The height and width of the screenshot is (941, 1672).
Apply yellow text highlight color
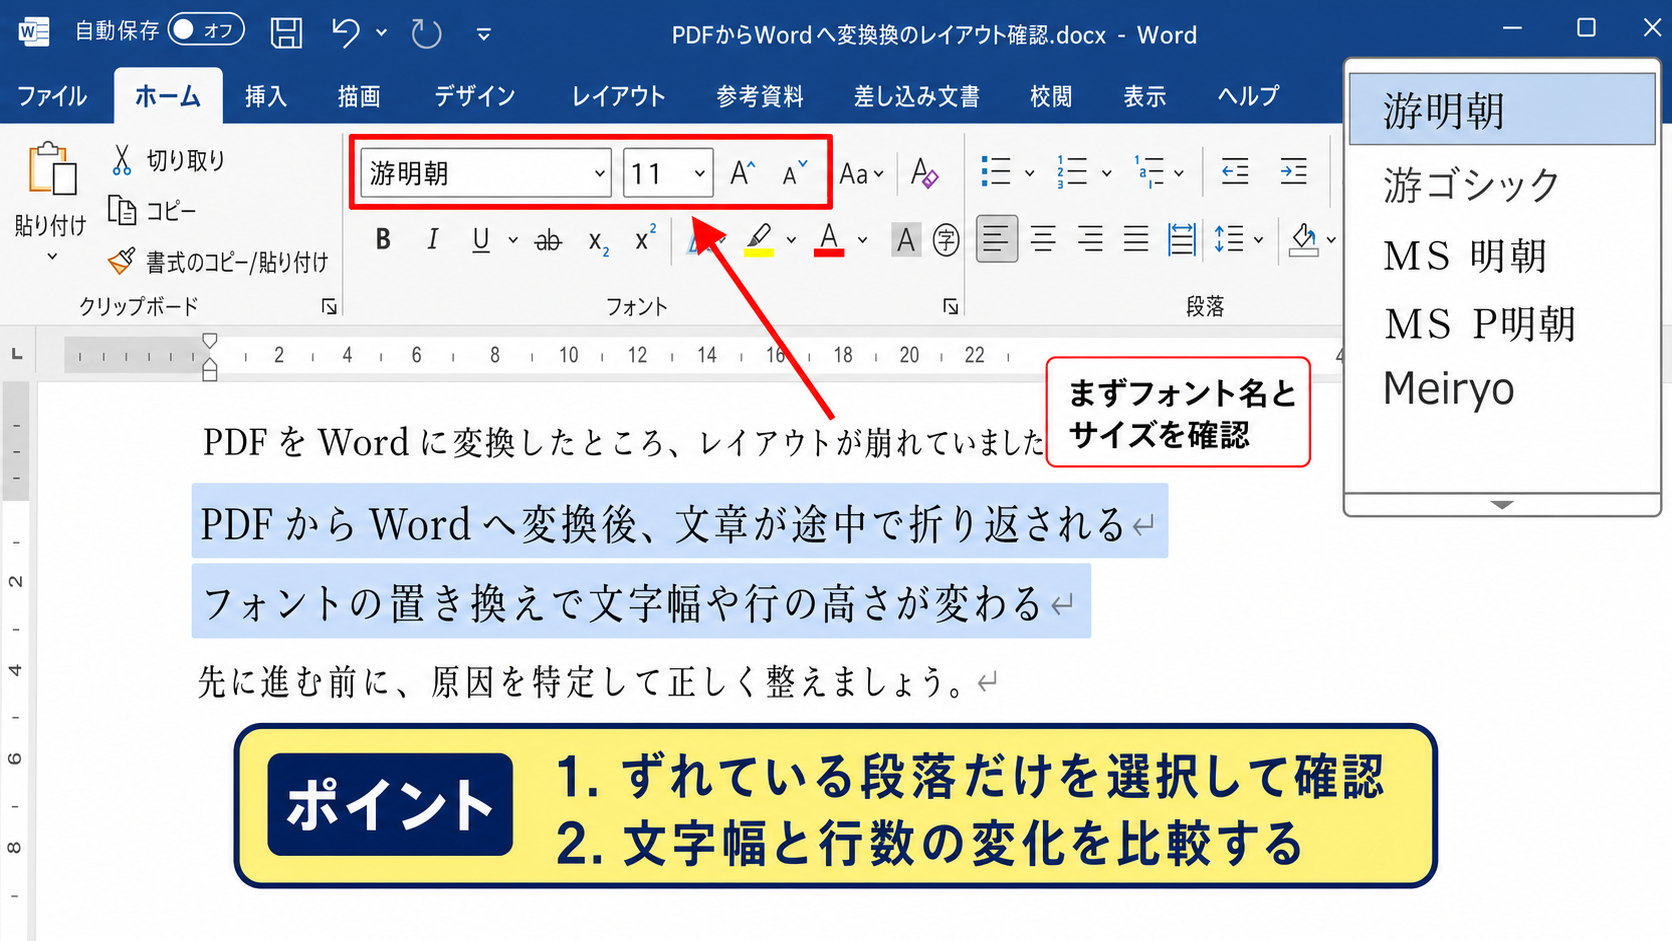(759, 240)
